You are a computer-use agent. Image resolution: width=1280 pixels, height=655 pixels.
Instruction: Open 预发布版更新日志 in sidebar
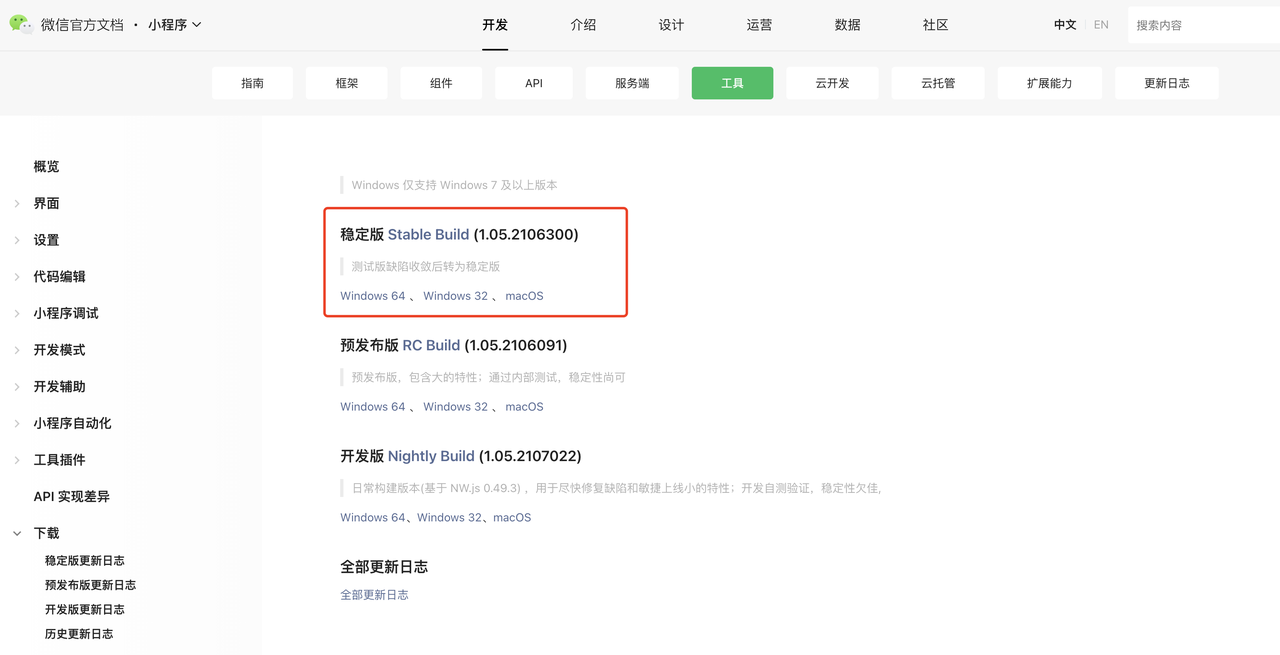click(x=90, y=585)
